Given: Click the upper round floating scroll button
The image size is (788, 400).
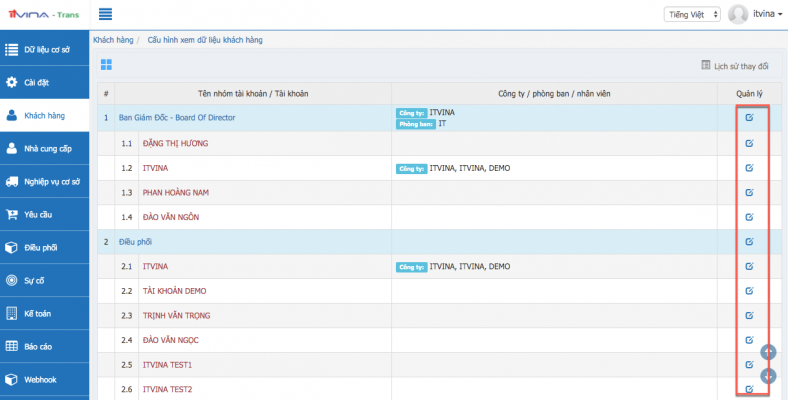Looking at the screenshot, I should (x=768, y=352).
